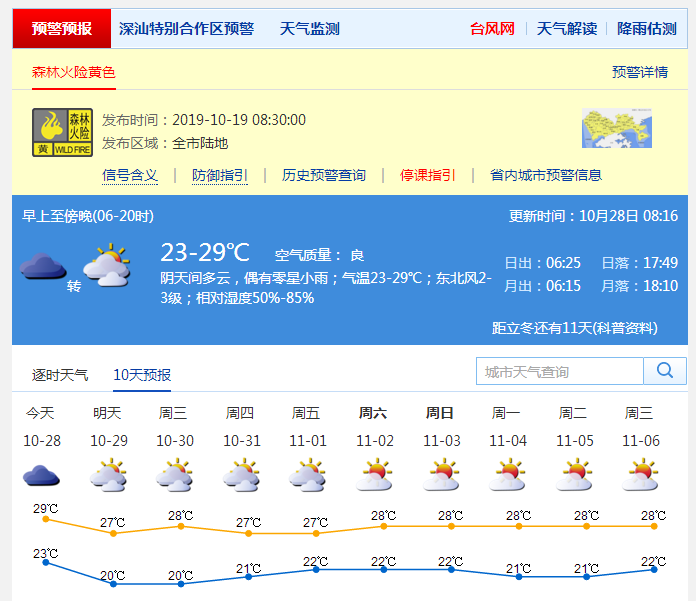This screenshot has height=601, width=696.
Task: Click the 停课指引 link
Action: point(428,175)
